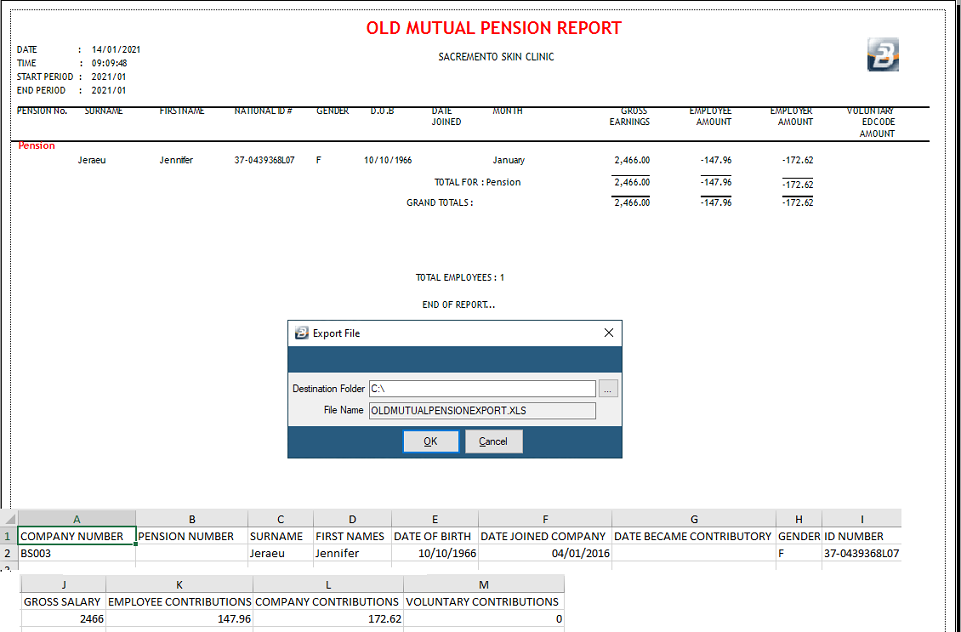
Task: Click cell value 172.62 under Company Contributions
Action: pos(329,619)
